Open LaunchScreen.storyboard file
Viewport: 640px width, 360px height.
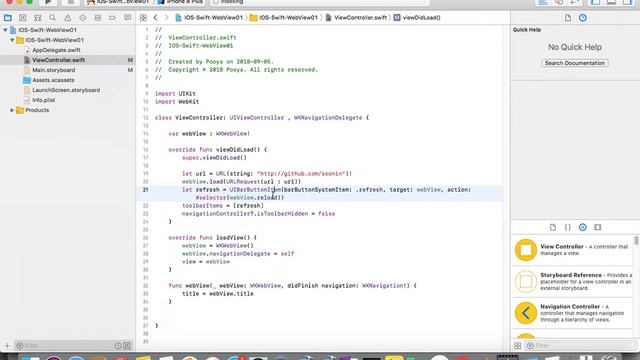point(66,90)
